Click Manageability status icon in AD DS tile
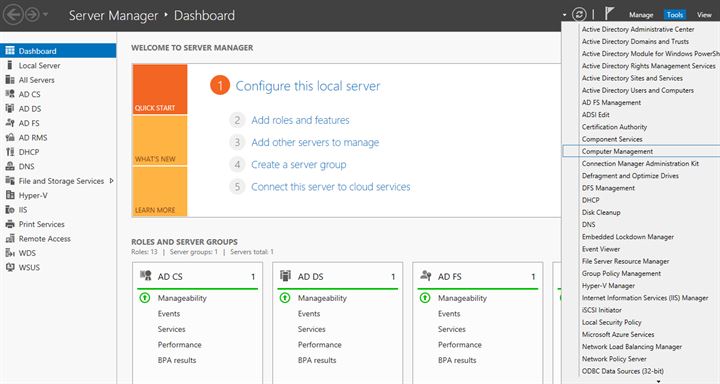 (285, 298)
